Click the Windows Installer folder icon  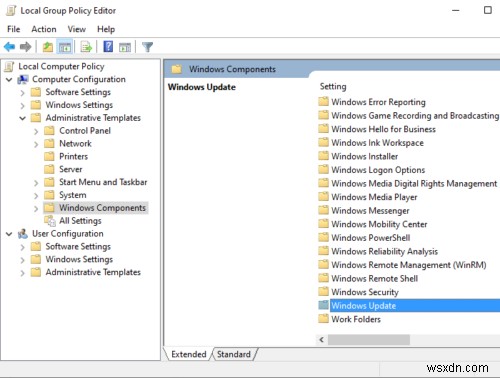[x=323, y=156]
